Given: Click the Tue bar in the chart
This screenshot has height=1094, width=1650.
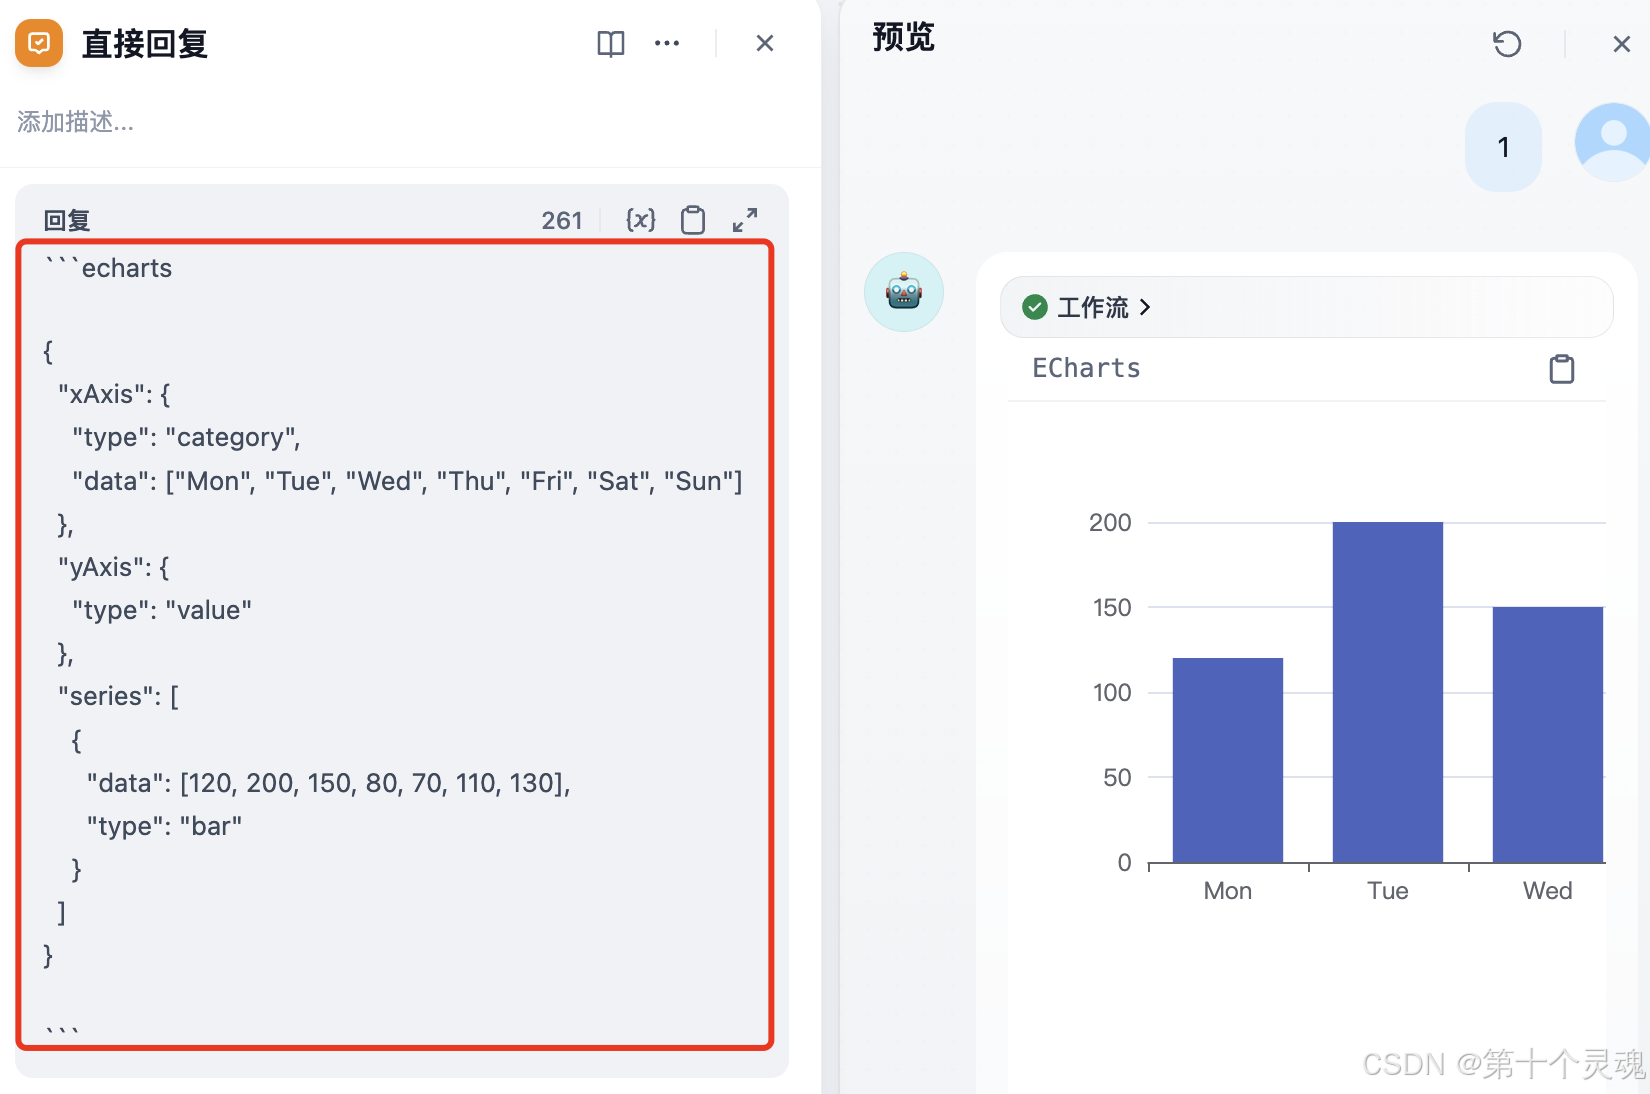Looking at the screenshot, I should (x=1388, y=692).
